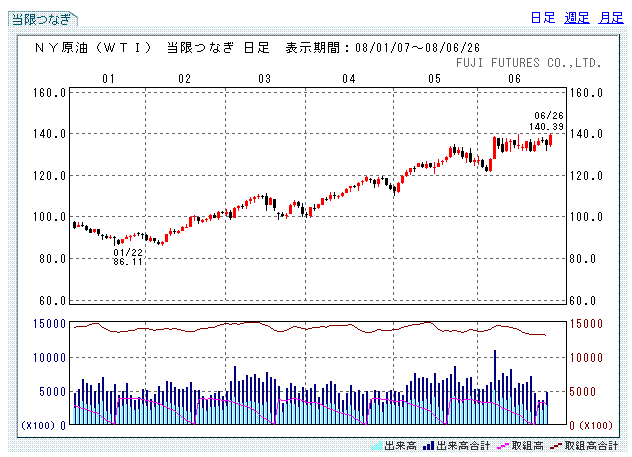Click the 出来高 light-blue legend icon

(376, 446)
